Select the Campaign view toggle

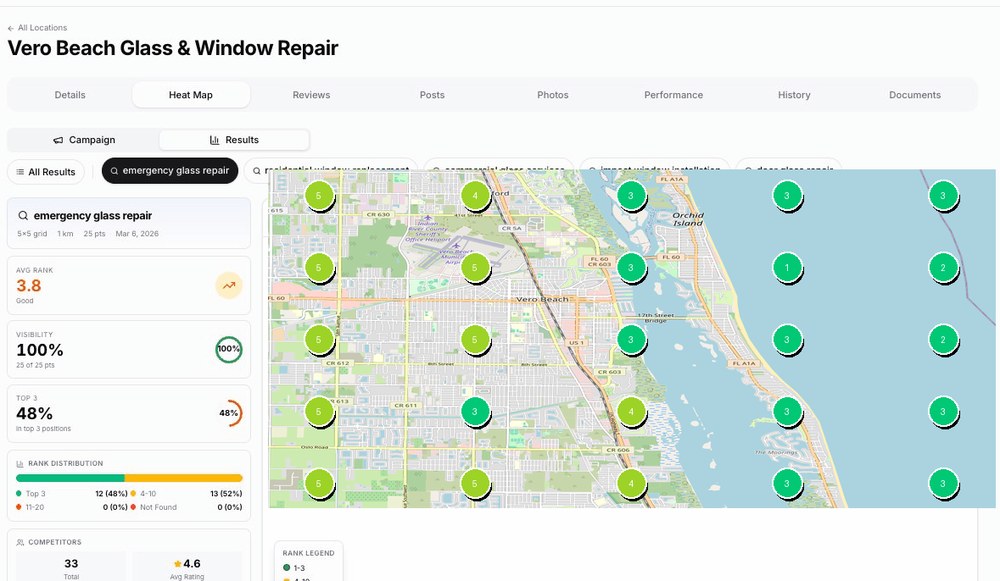84,140
